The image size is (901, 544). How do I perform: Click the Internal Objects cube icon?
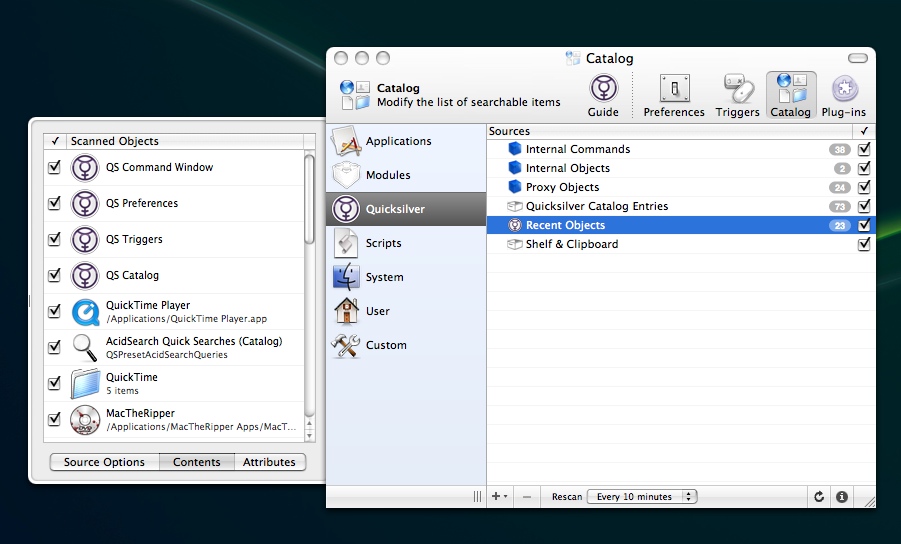point(515,168)
